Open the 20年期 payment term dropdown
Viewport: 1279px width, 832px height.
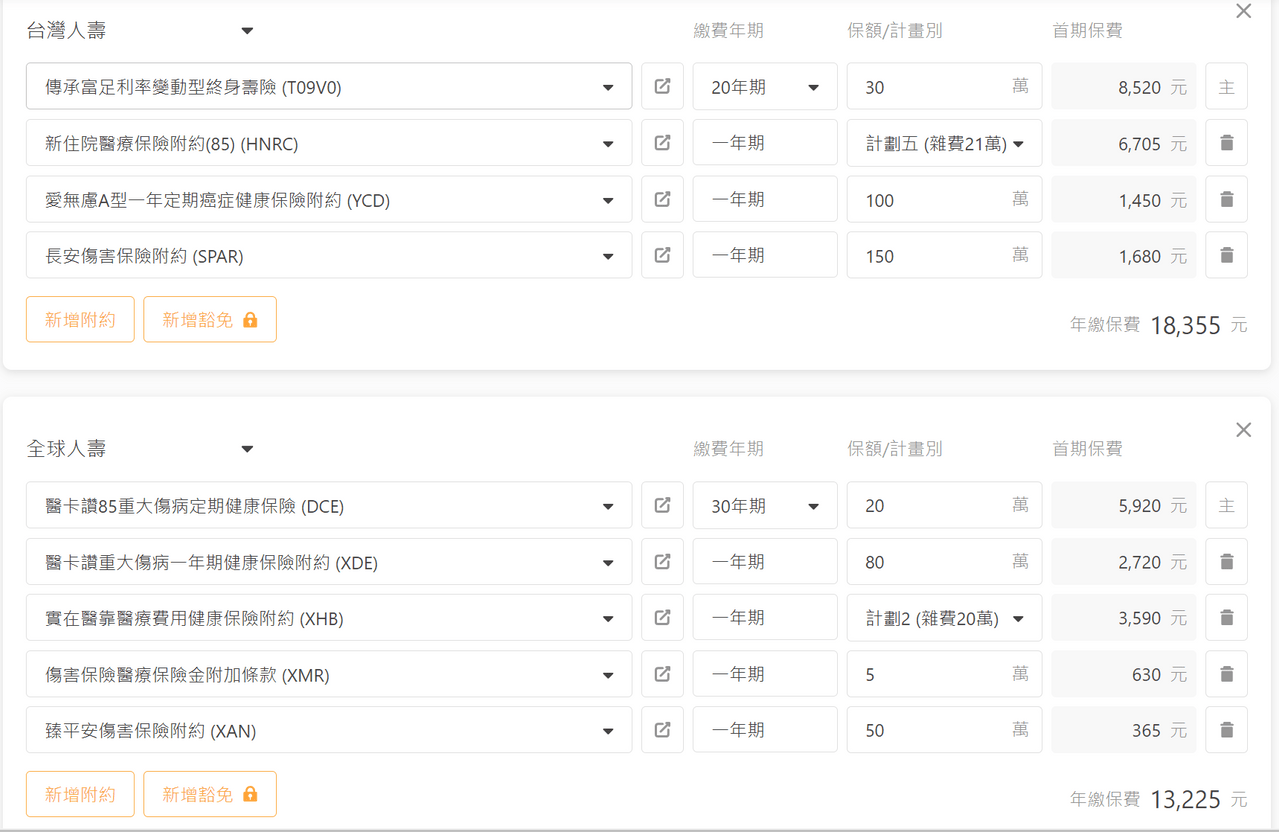(765, 87)
